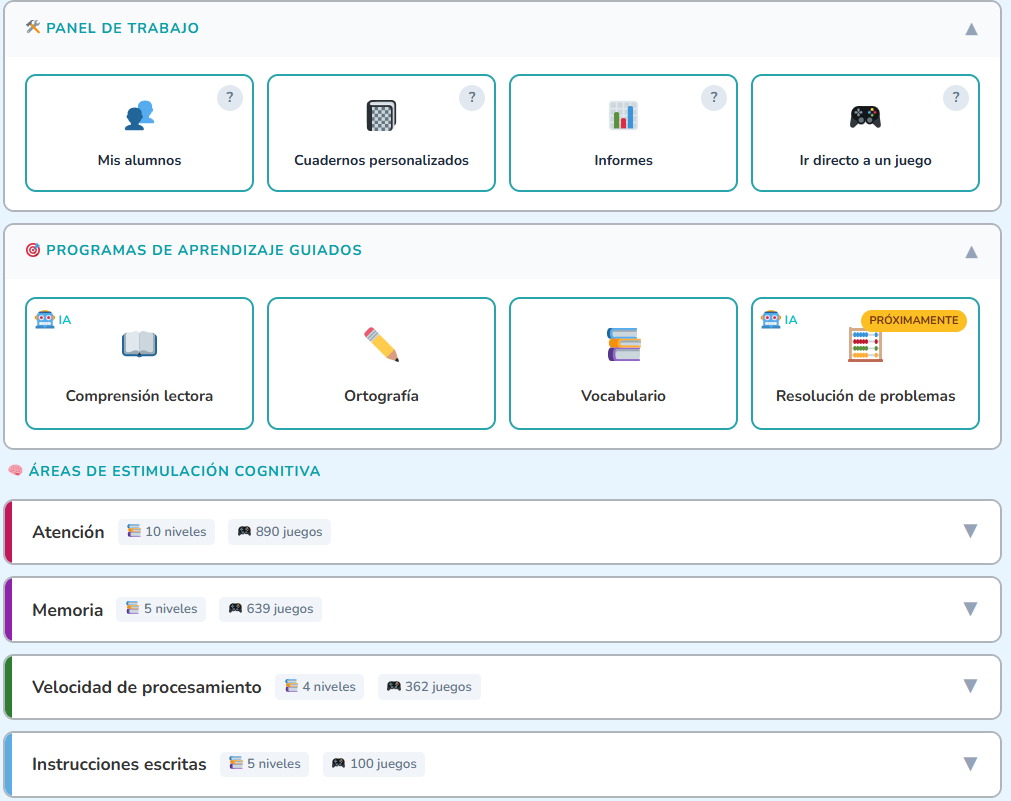The height and width of the screenshot is (801, 1011).
Task: Click the 100 juegos badge in Instrucciones escritas
Action: (x=374, y=764)
